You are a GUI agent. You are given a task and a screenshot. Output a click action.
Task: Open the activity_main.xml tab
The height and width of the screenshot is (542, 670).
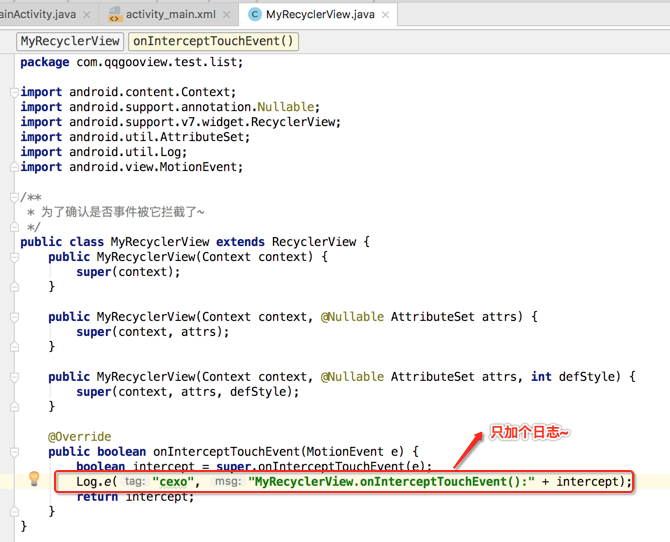click(170, 15)
